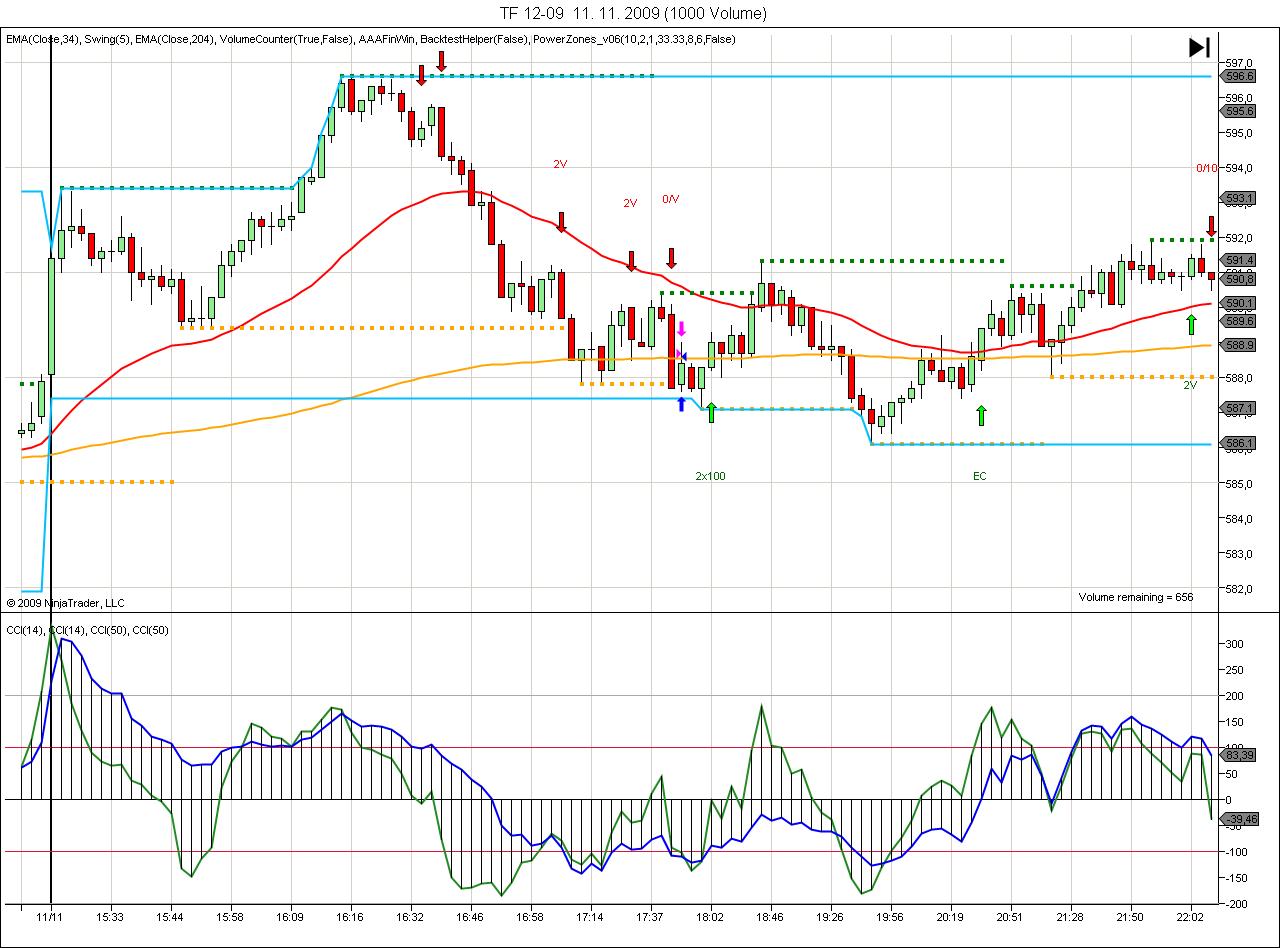This screenshot has width=1280, height=948.
Task: Click the 83.39 CCI value marker
Action: (1239, 755)
